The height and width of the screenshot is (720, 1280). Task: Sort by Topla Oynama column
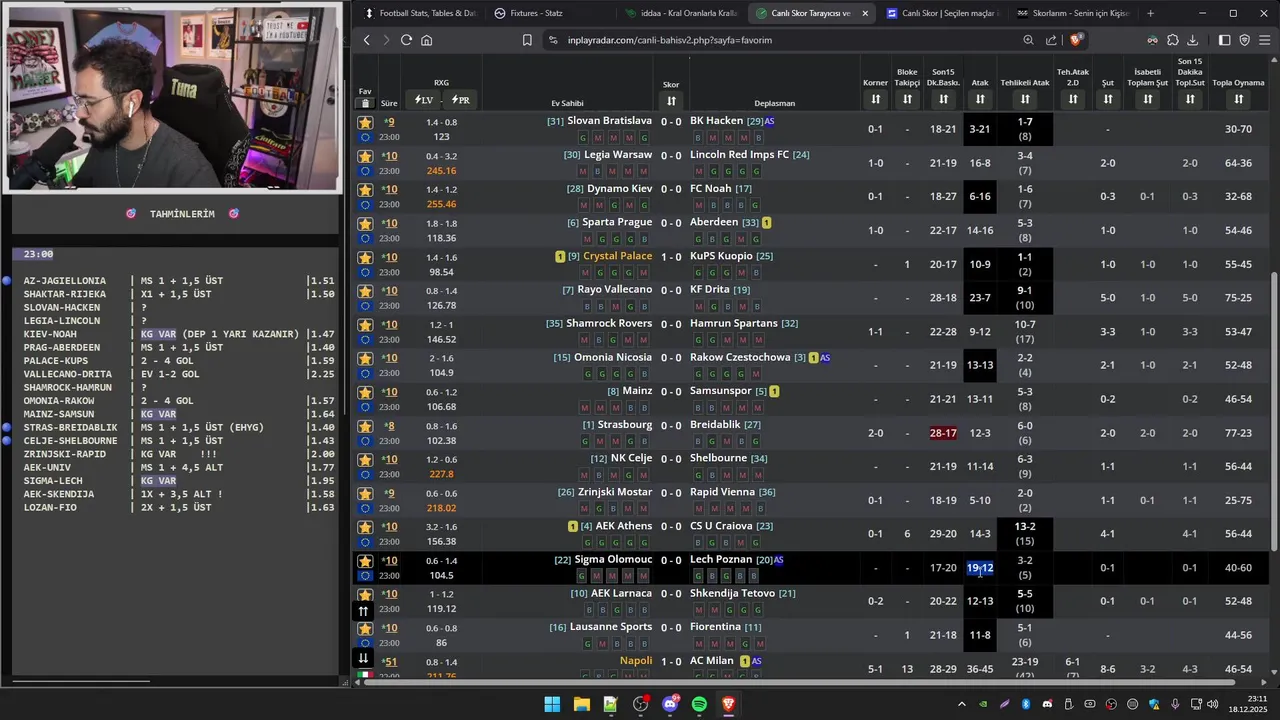coord(1238,99)
